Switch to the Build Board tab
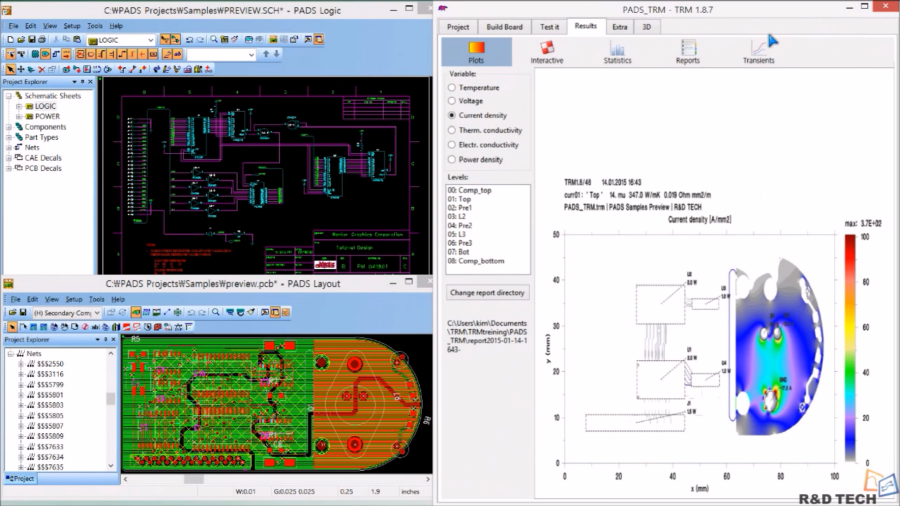 point(505,27)
